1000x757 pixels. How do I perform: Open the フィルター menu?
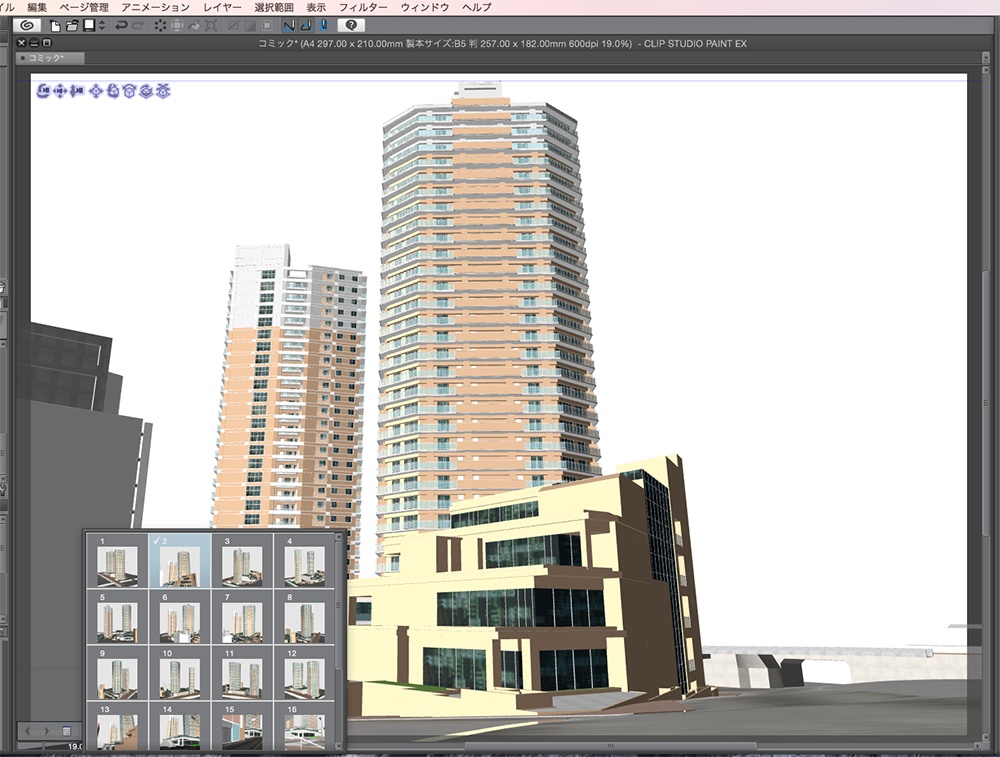coord(363,7)
